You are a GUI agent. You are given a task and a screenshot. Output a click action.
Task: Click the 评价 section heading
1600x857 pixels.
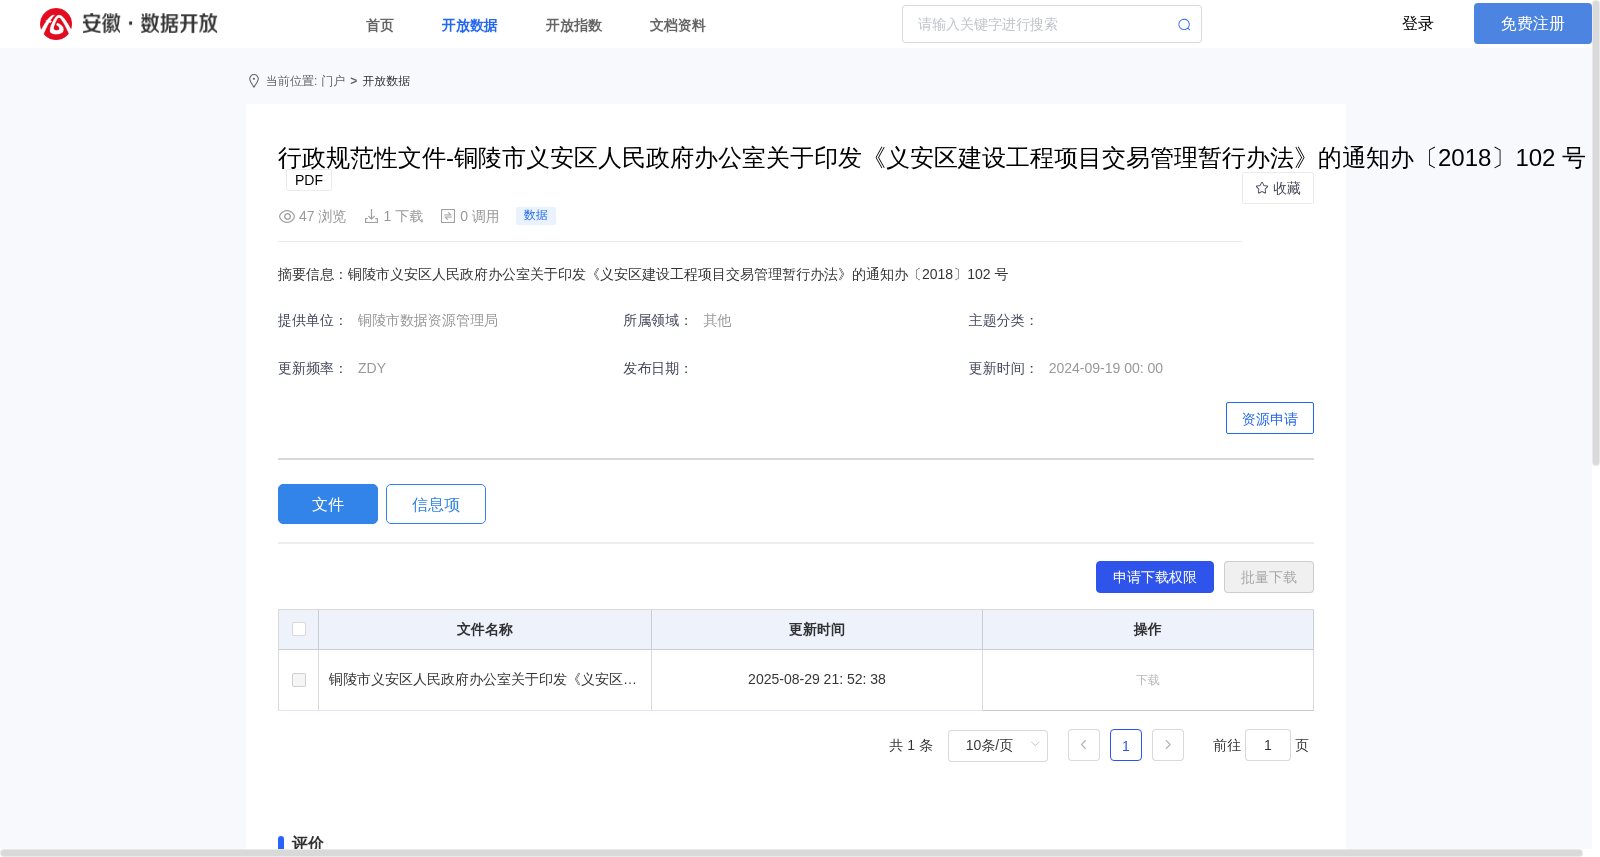(x=307, y=843)
